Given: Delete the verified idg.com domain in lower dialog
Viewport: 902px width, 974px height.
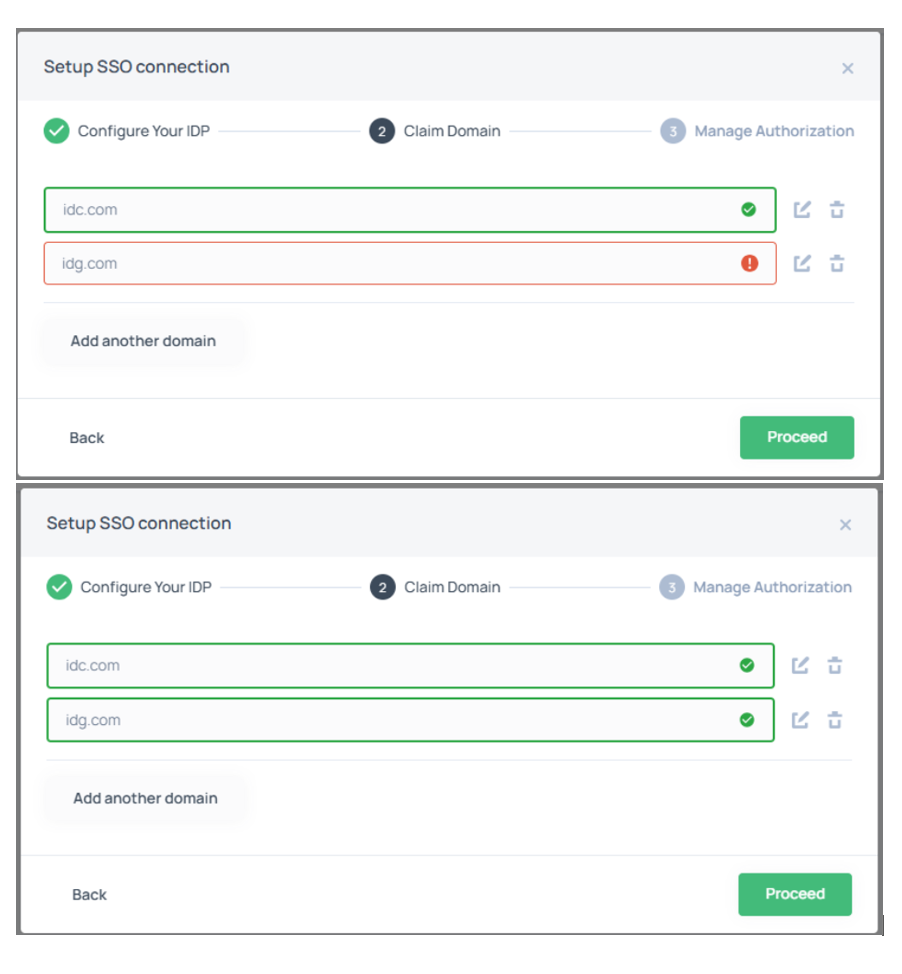Looking at the screenshot, I should coord(835,720).
